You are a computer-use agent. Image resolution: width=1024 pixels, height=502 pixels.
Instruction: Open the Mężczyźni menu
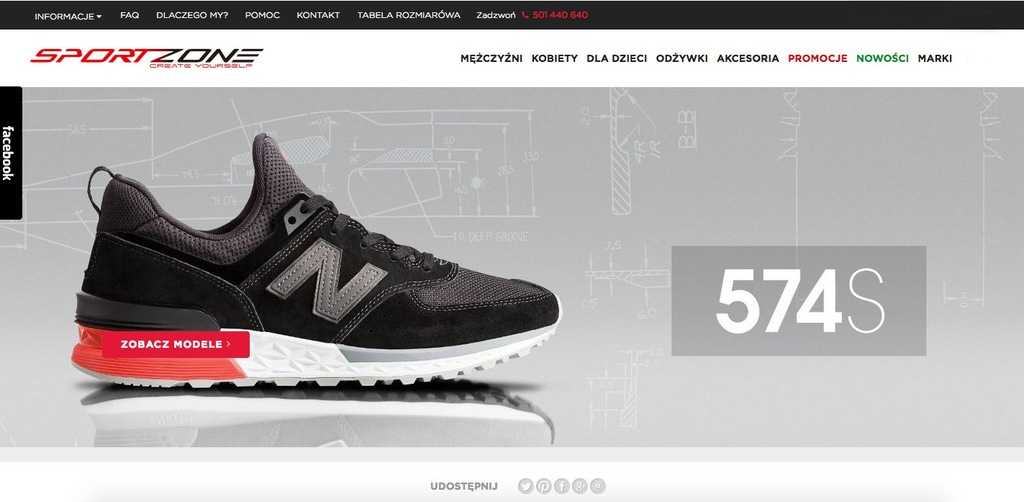click(491, 58)
